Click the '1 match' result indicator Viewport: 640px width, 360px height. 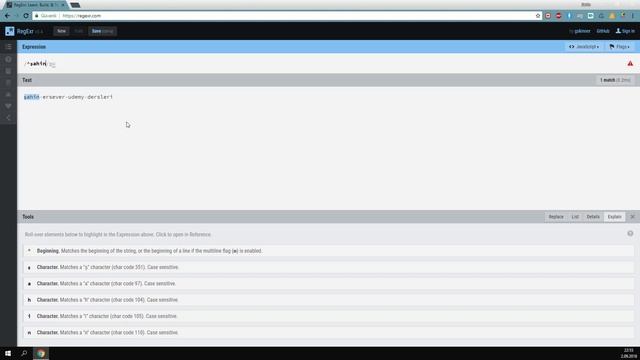tap(615, 80)
